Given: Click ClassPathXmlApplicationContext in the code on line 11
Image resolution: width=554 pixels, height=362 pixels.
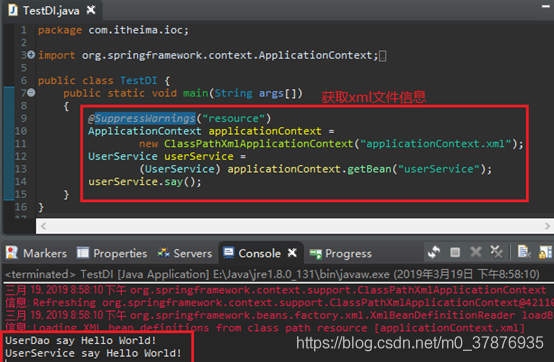Looking at the screenshot, I should pos(259,144).
